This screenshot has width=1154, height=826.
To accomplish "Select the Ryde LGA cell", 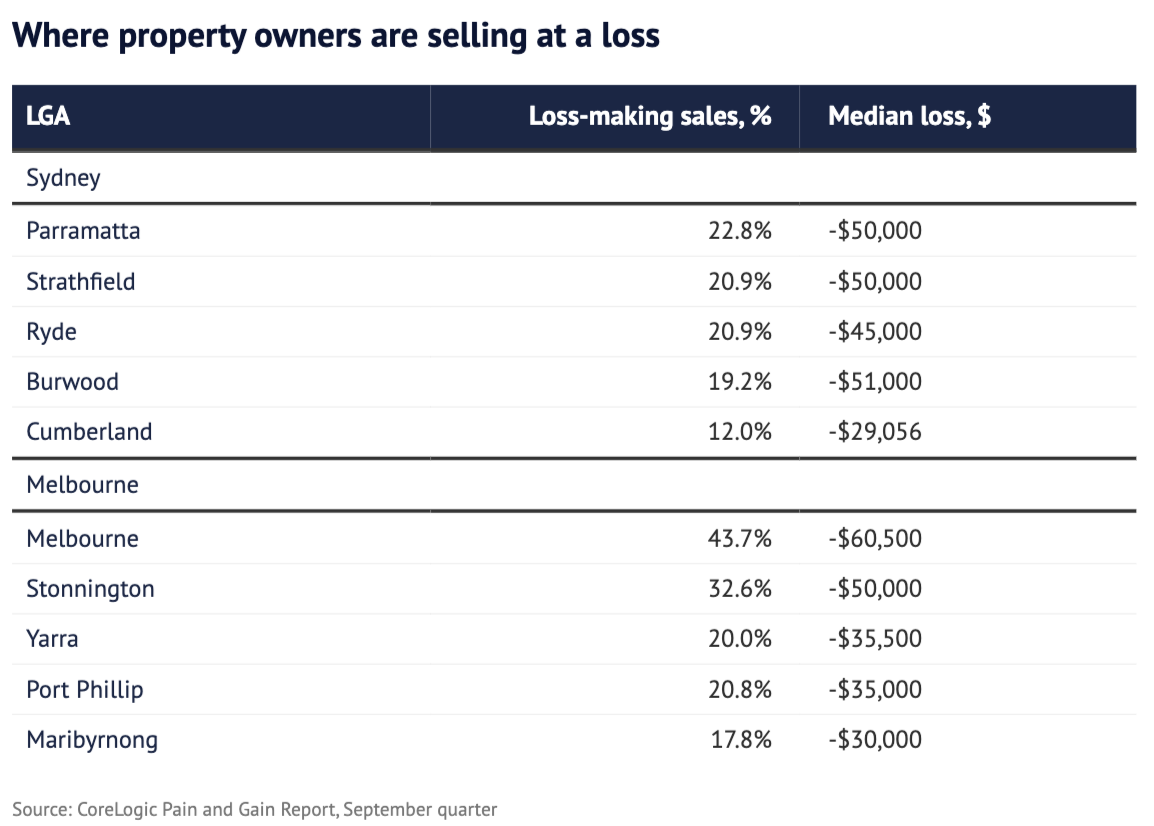I will (x=51, y=331).
